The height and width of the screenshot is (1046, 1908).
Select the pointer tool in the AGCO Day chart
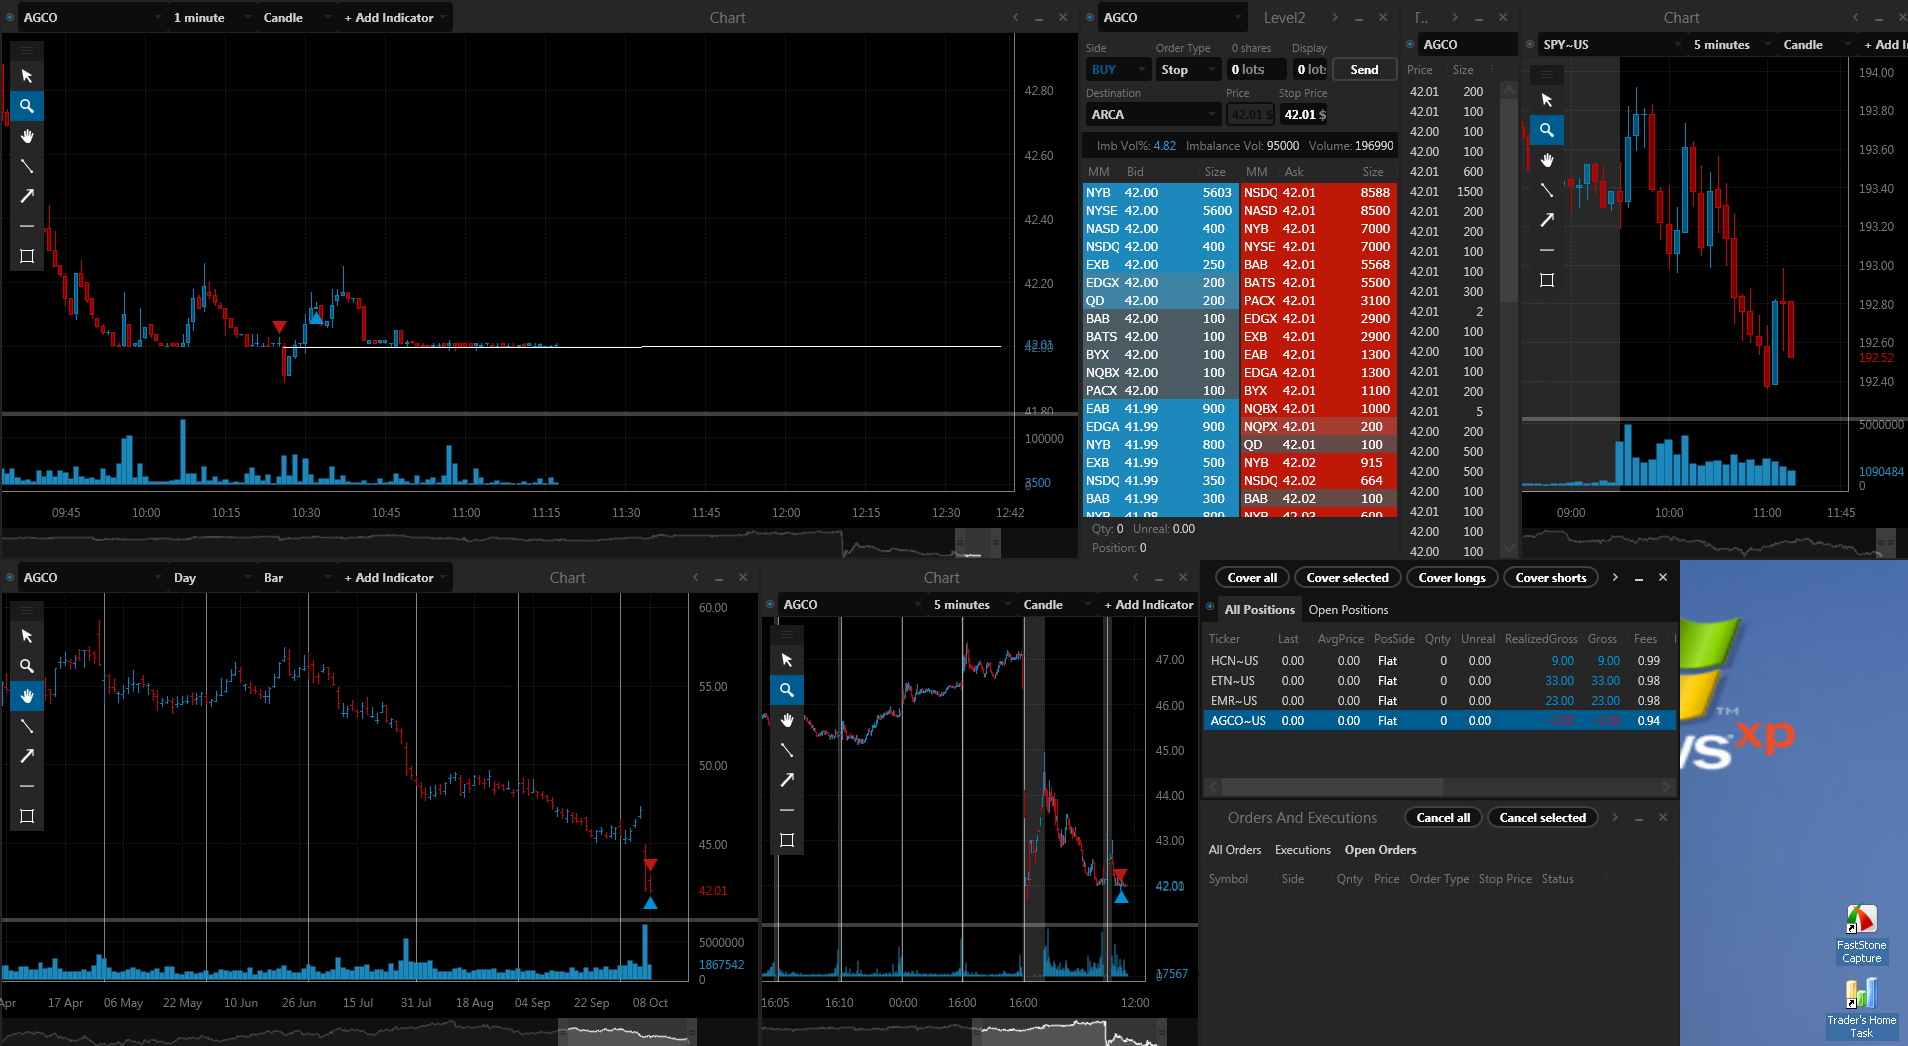click(x=27, y=636)
